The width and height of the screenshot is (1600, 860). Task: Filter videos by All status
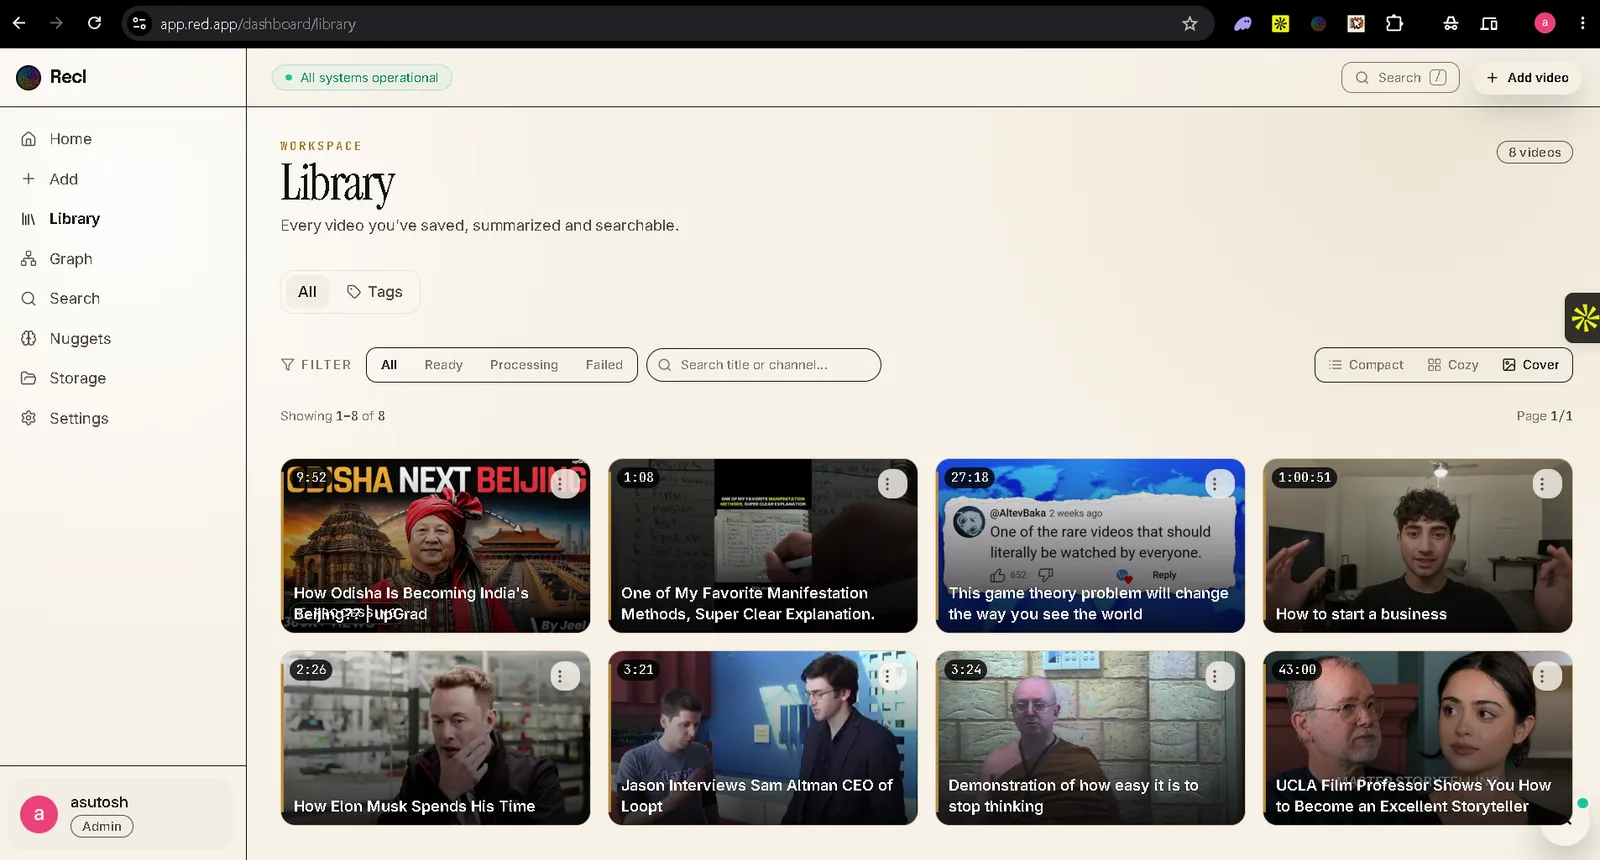389,365
